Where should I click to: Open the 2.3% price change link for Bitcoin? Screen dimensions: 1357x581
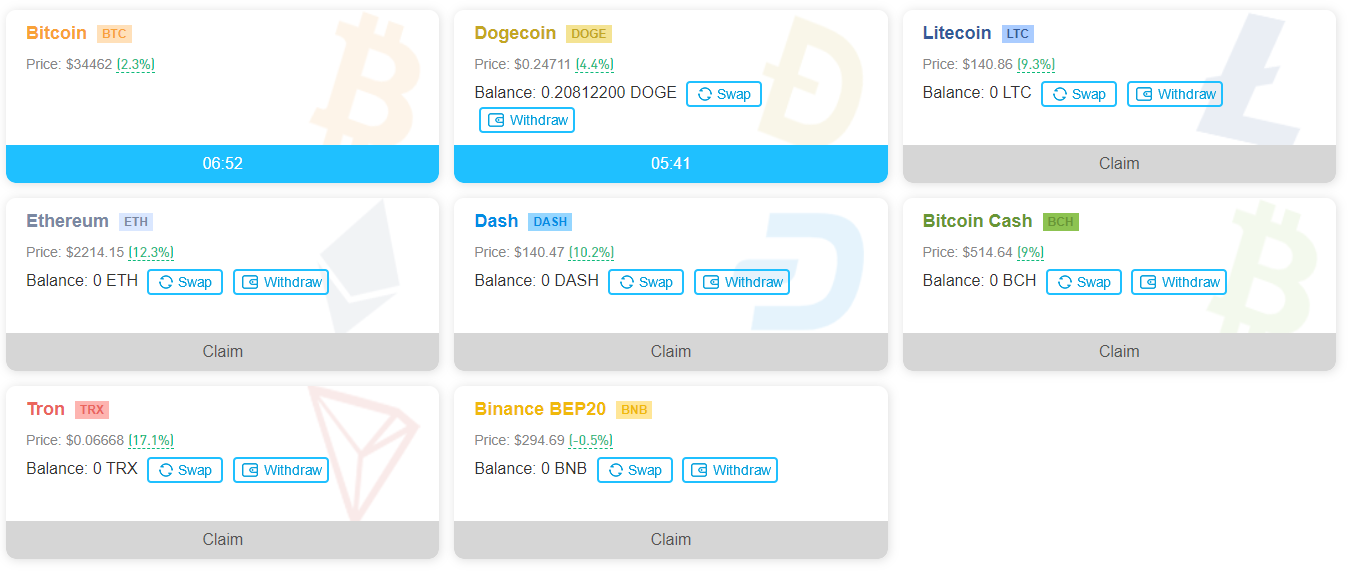coord(135,63)
